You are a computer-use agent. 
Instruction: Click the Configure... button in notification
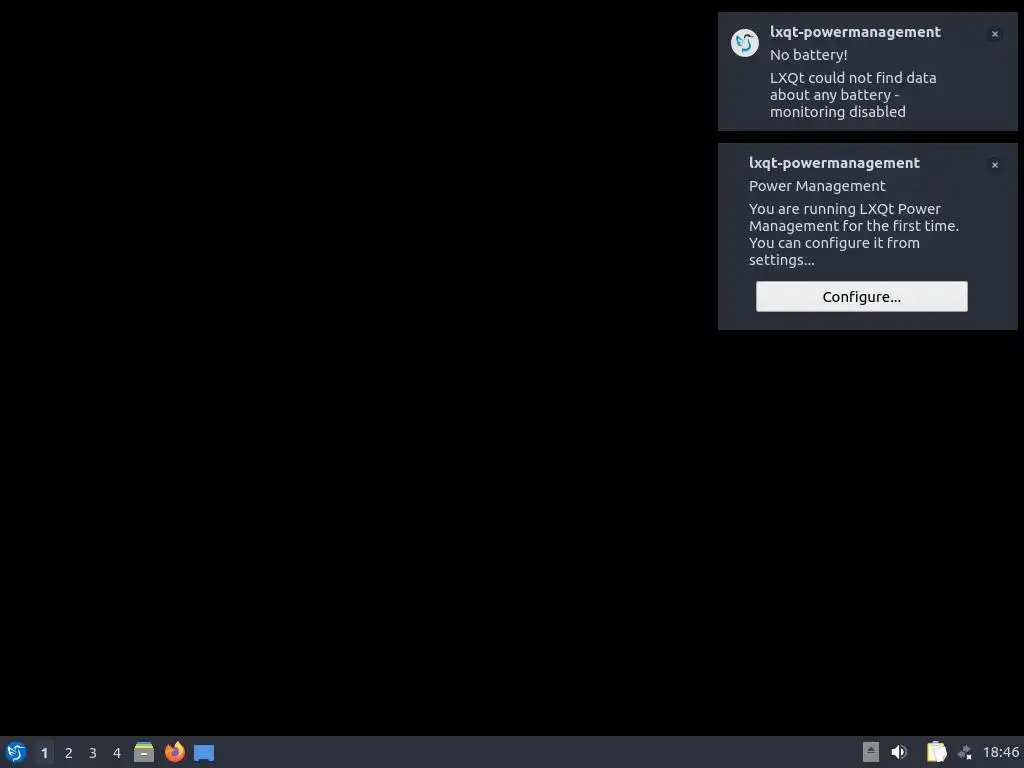[861, 296]
